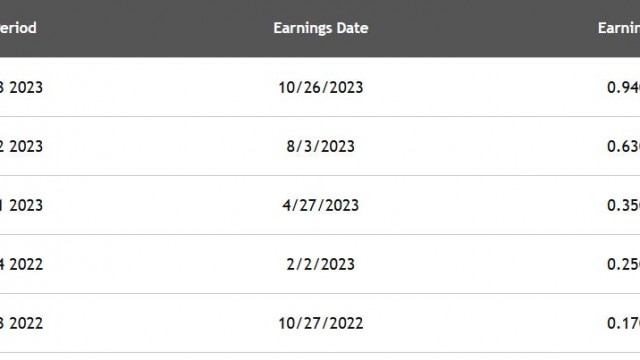Viewport: 640px width, 360px height.
Task: Click the 0.94 earnings value
Action: pos(623,87)
